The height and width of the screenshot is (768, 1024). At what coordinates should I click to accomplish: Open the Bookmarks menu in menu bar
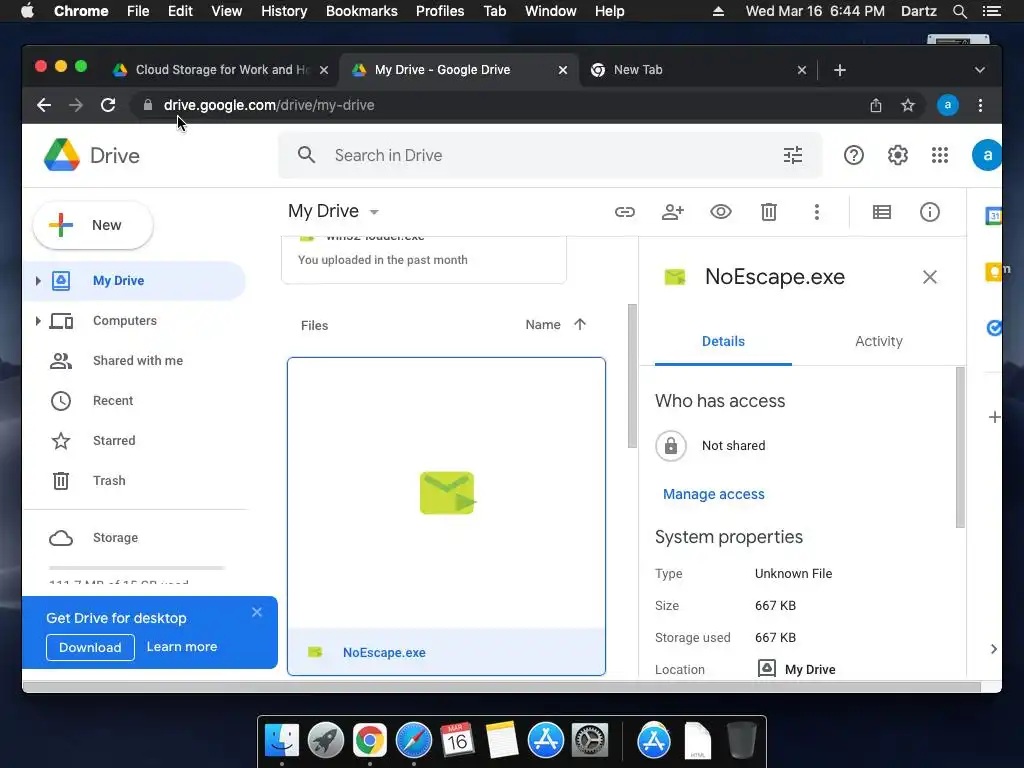pos(362,11)
